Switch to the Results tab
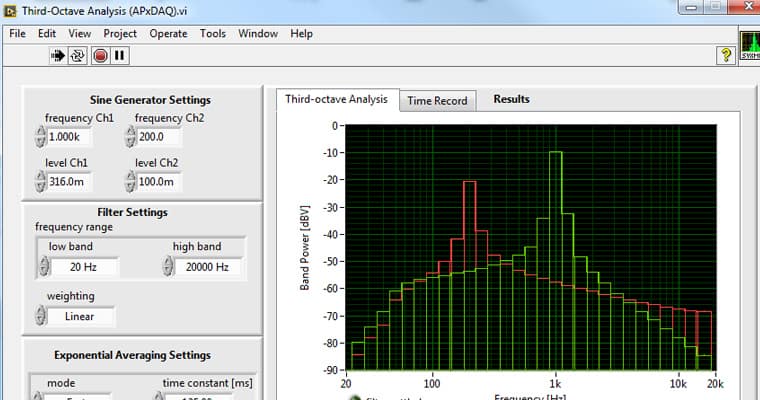This screenshot has width=760, height=400. point(511,99)
